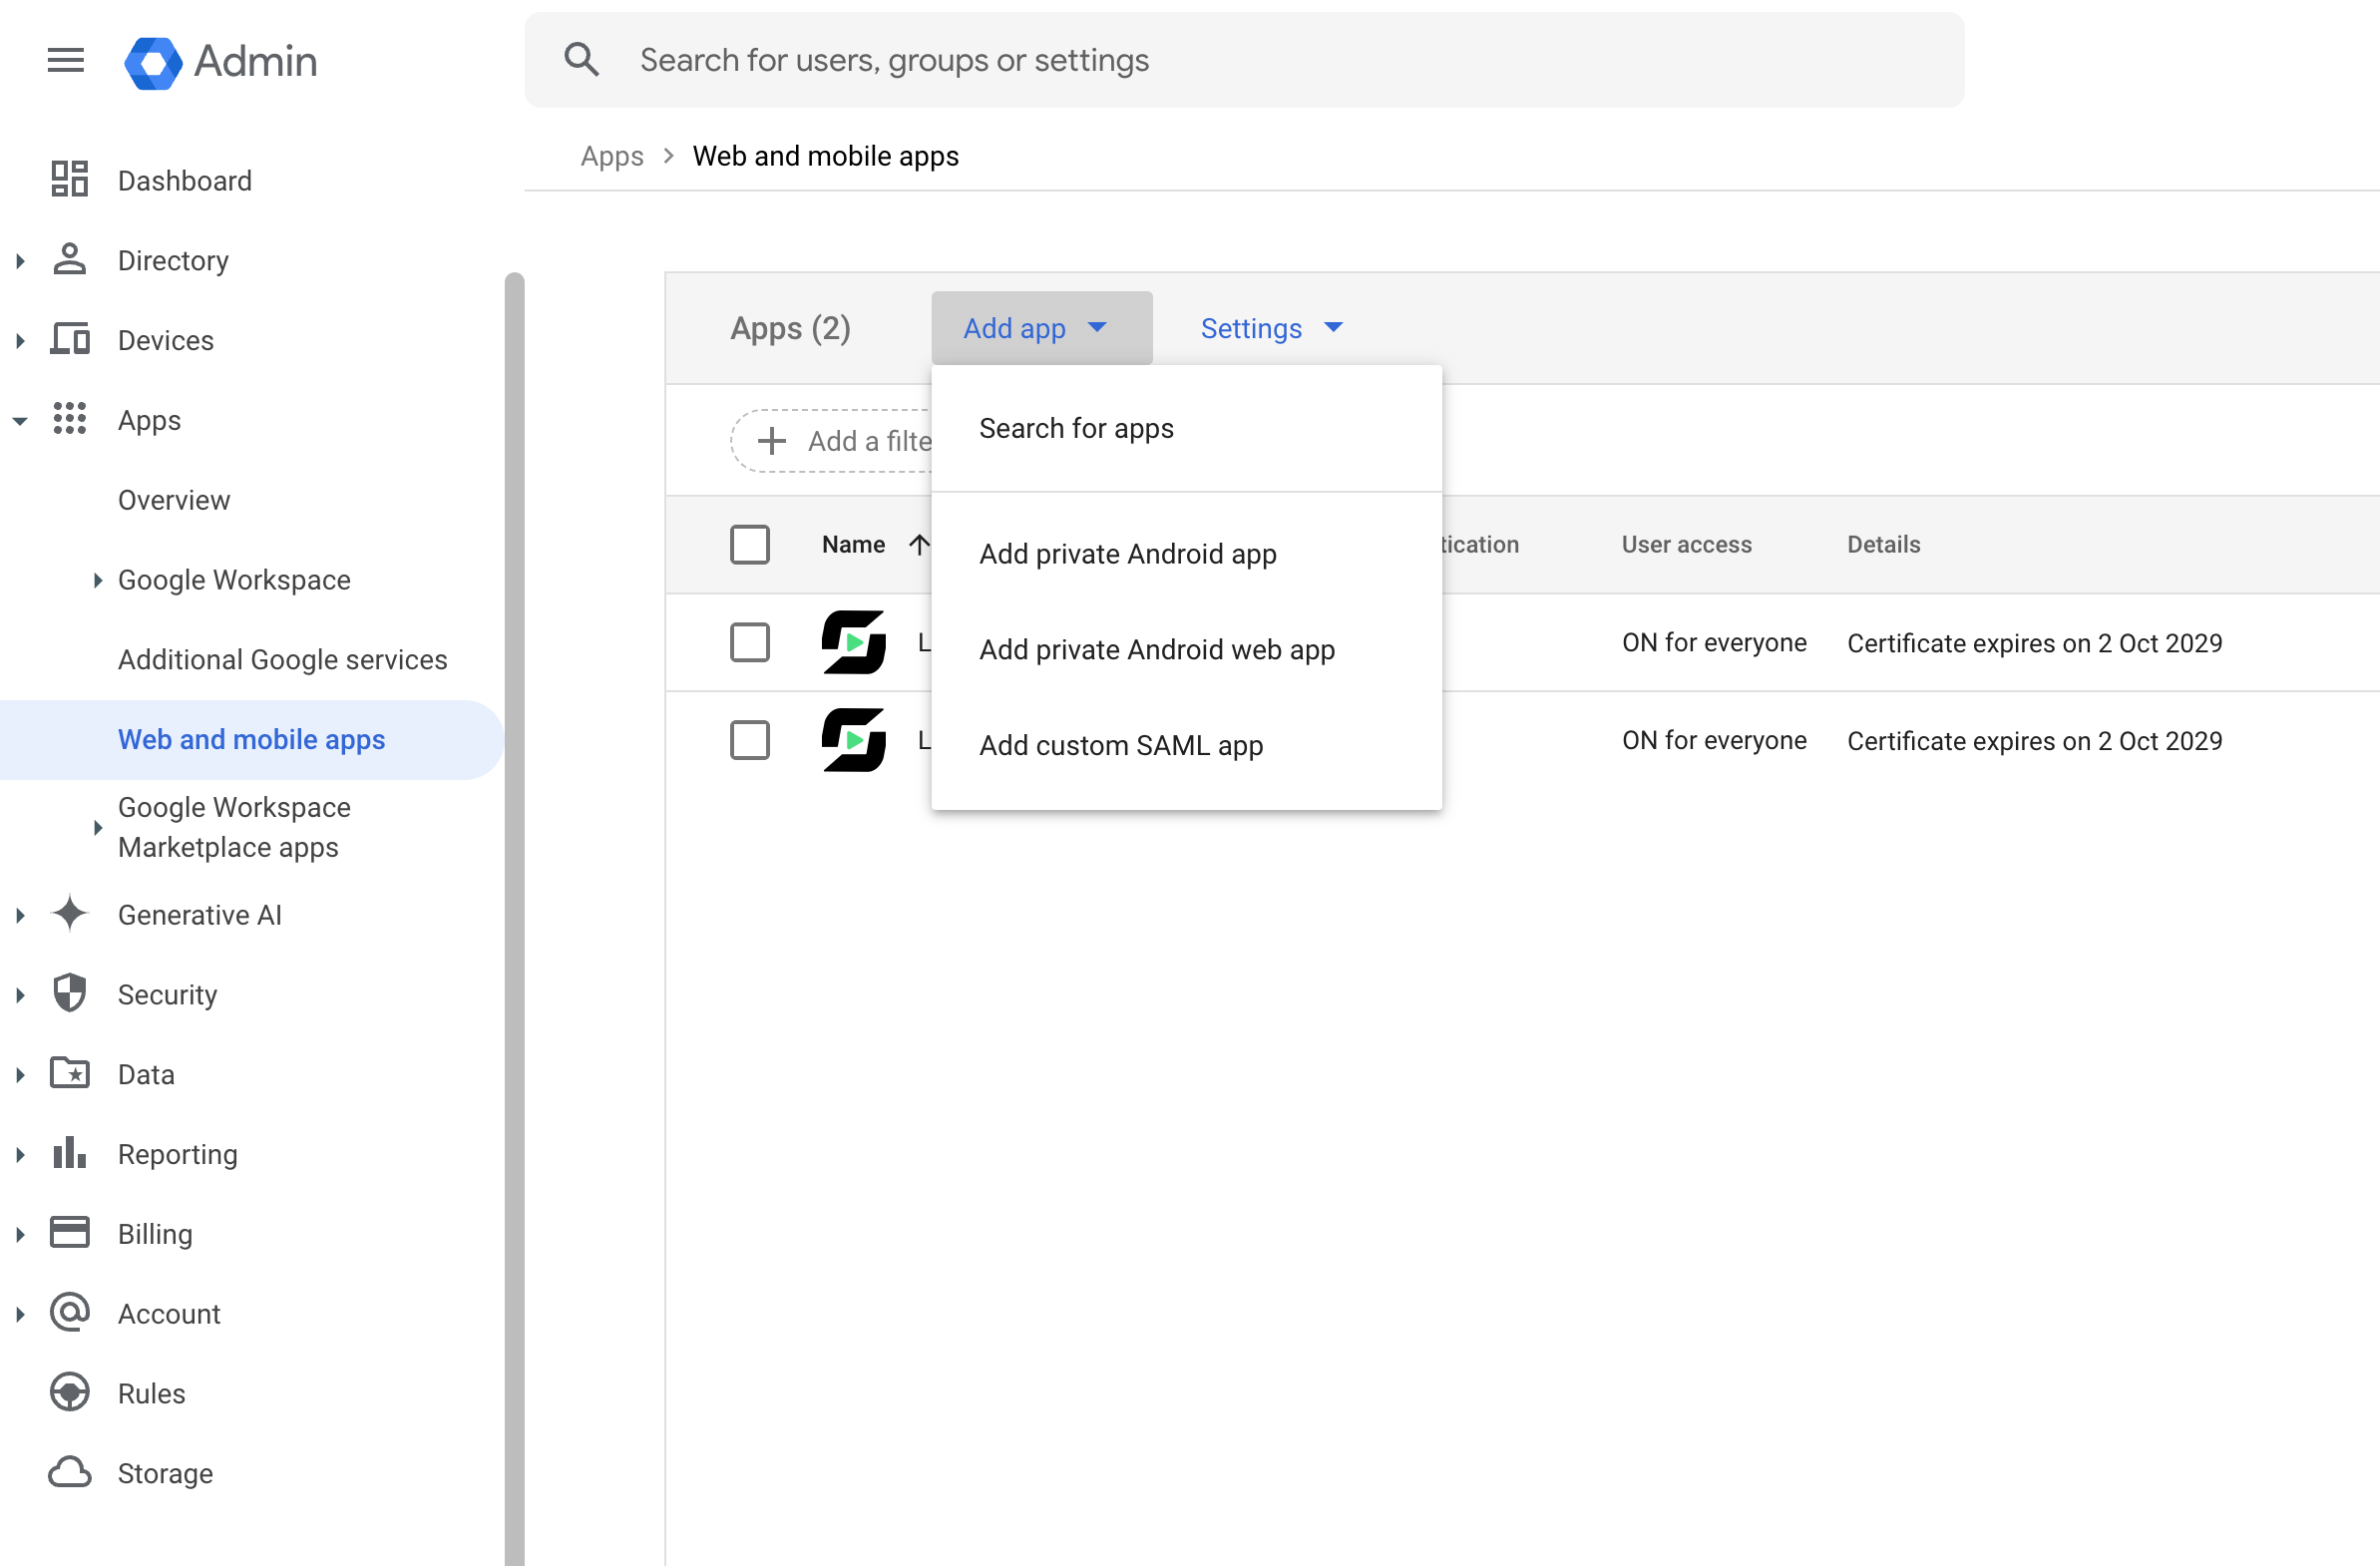Click second row's ON for everyone
Screen dimensions: 2380x1566
tap(1714, 740)
